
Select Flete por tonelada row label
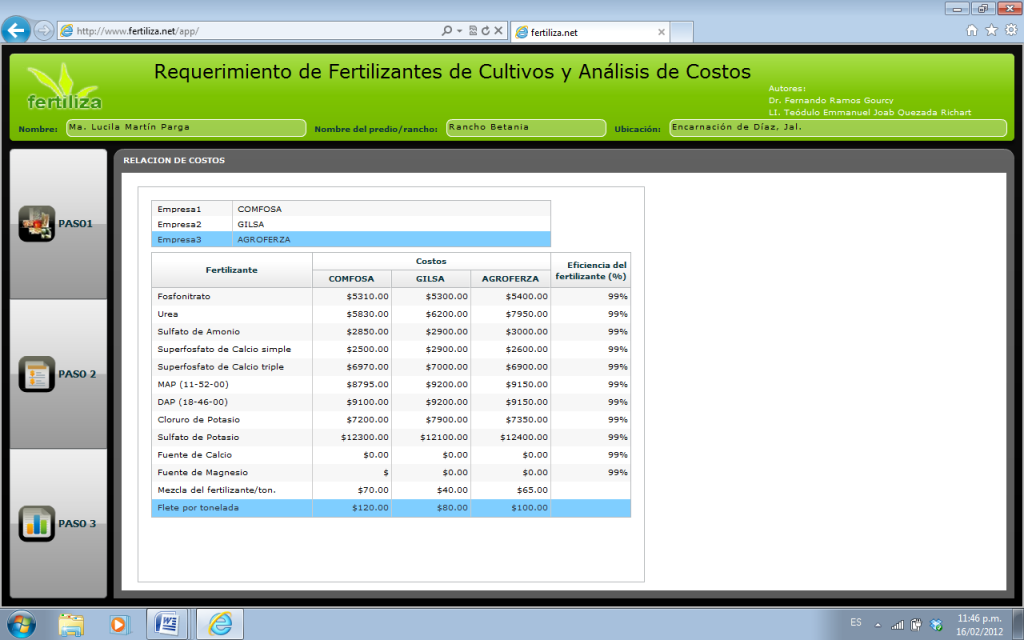click(198, 508)
